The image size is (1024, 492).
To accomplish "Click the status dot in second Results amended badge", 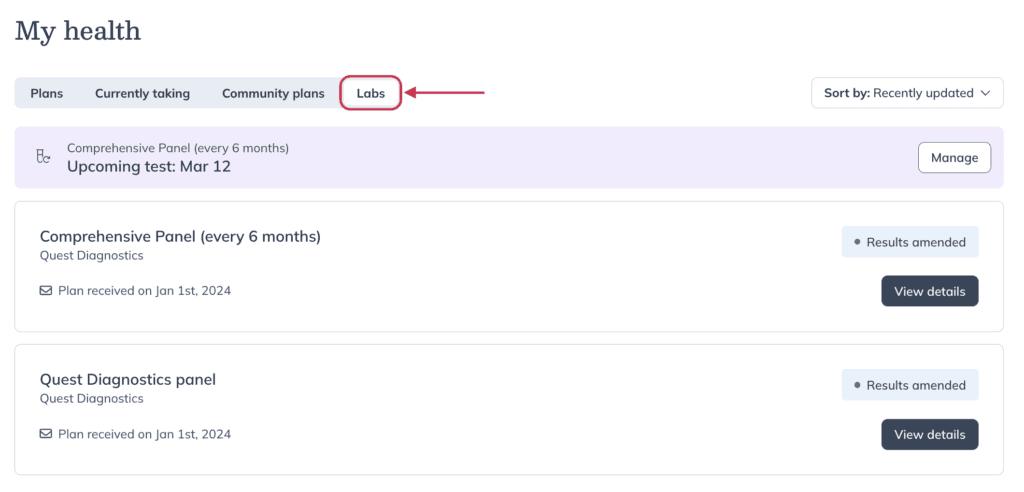I will [x=857, y=385].
